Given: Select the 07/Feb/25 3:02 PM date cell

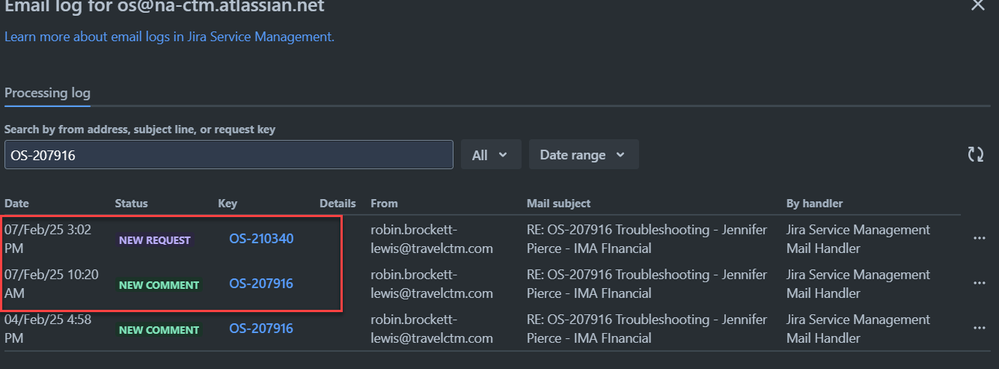Looking at the screenshot, I should click(48, 238).
